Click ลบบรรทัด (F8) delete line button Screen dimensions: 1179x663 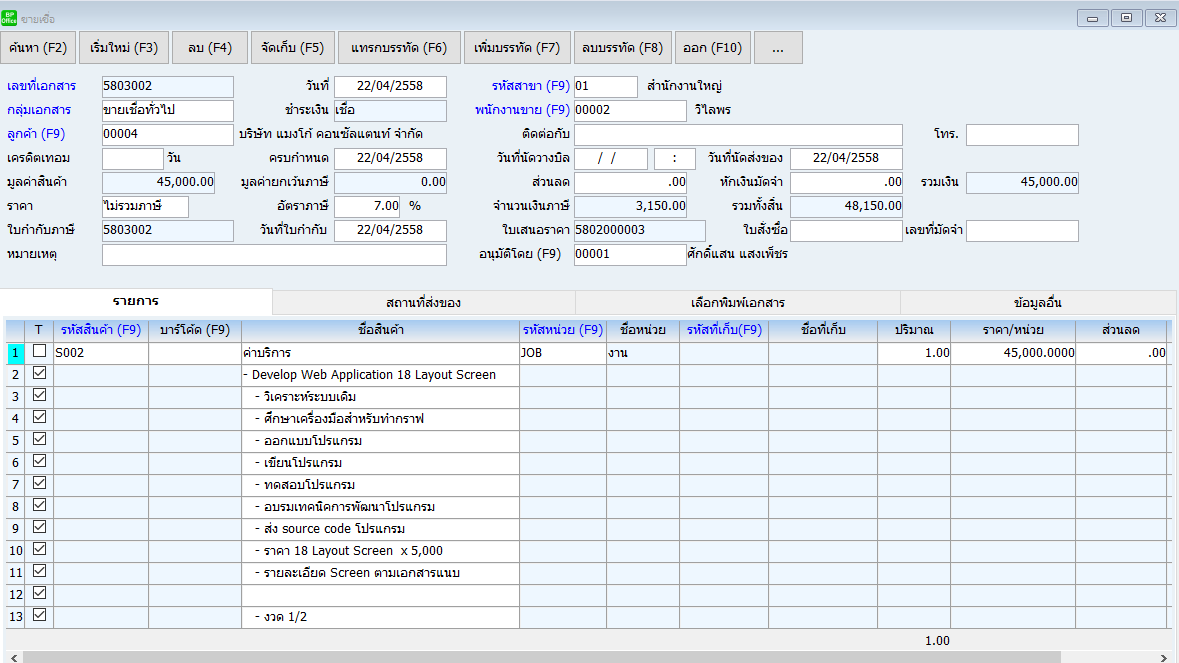(x=623, y=47)
